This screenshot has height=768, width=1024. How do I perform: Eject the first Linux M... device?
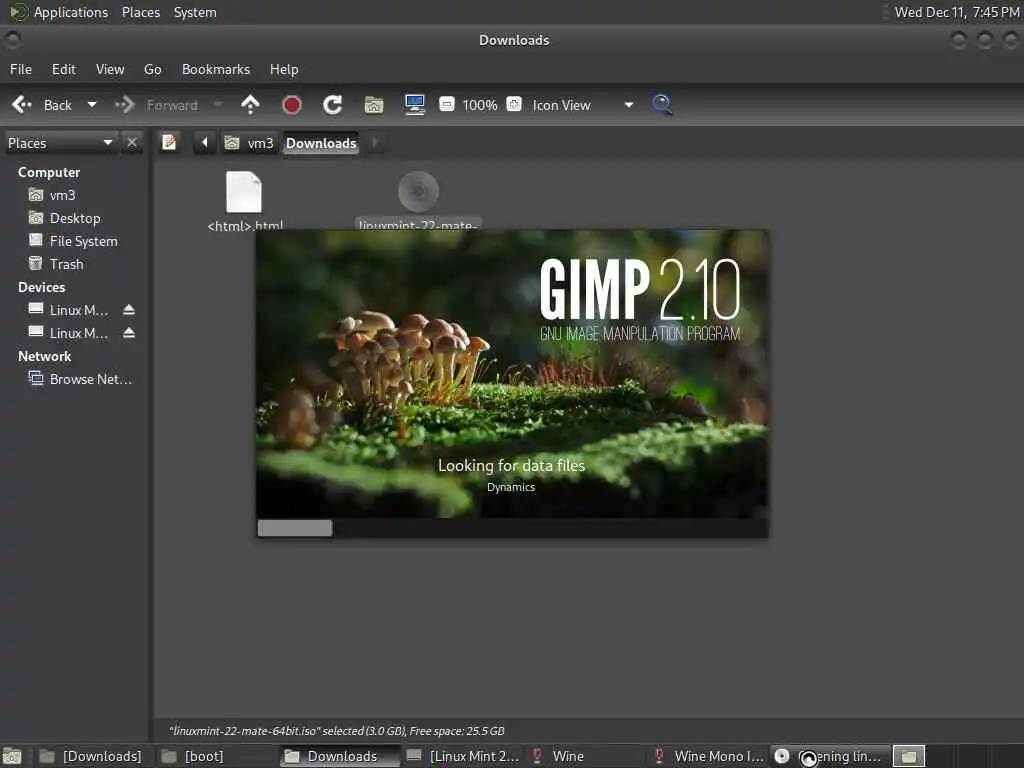click(x=129, y=310)
